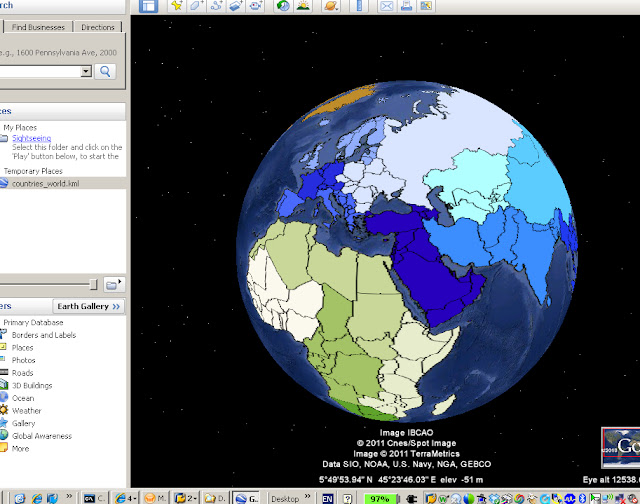Select the My Places folder

20,127
